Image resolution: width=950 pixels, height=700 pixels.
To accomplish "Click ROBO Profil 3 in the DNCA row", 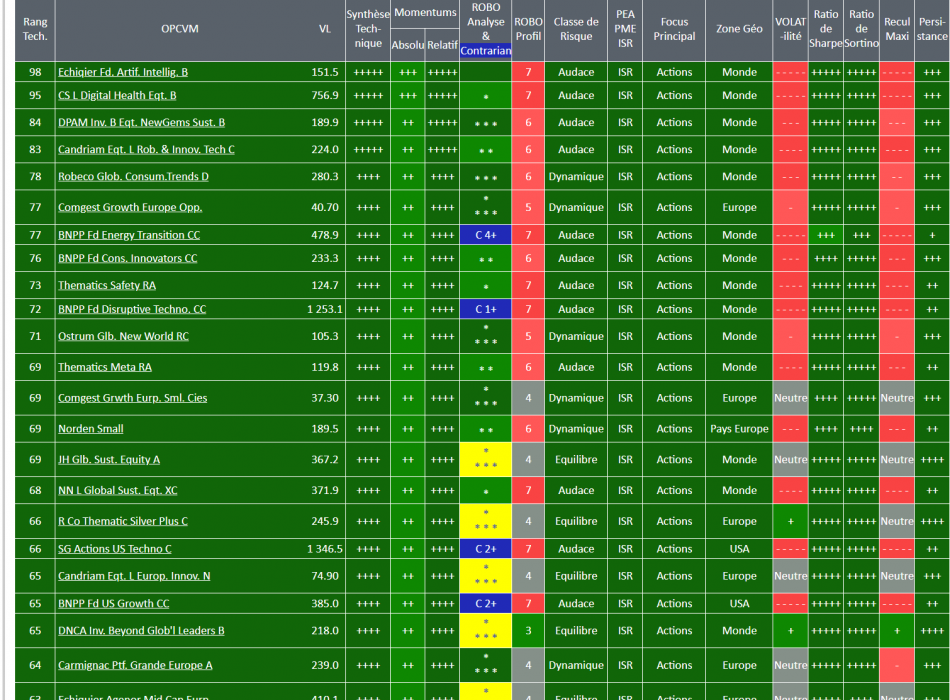I will point(528,631).
